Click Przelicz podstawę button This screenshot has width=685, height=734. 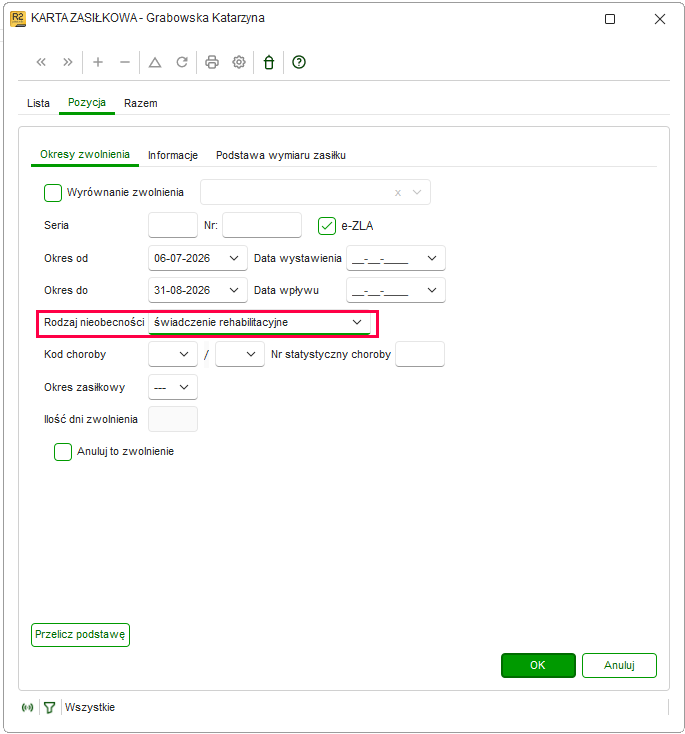coord(80,635)
